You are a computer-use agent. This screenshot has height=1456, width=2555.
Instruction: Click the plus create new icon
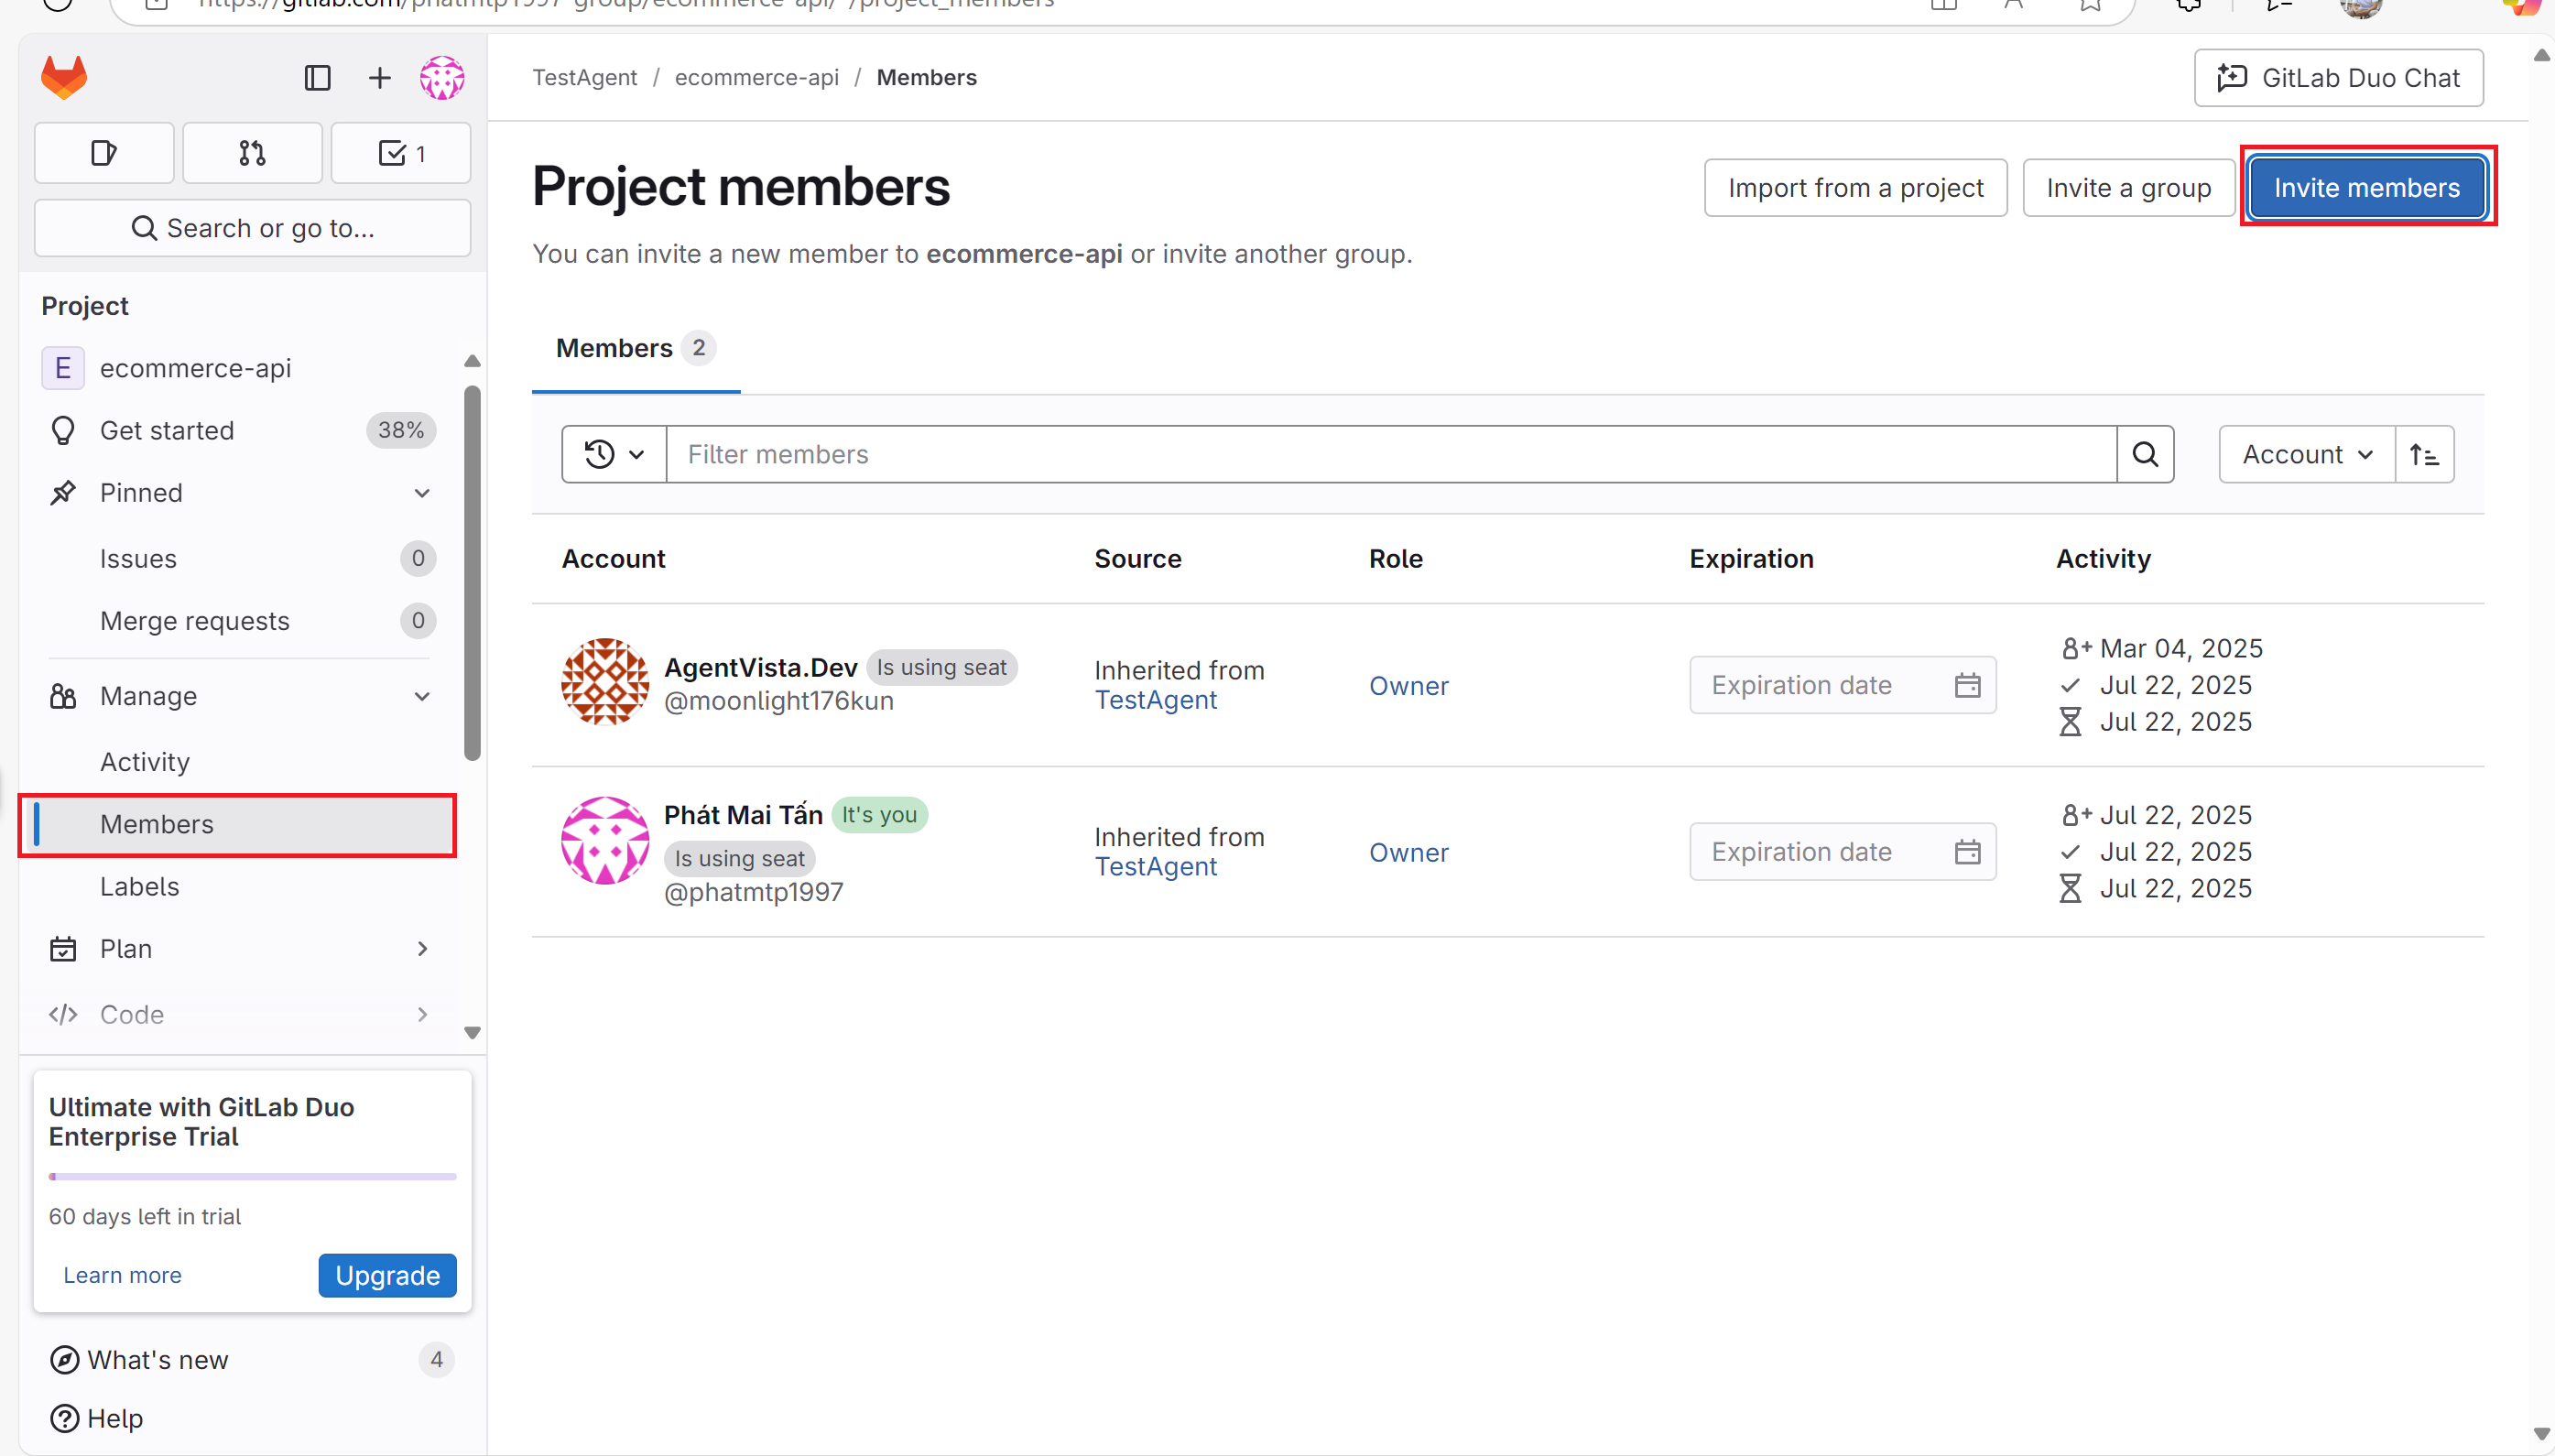(379, 77)
